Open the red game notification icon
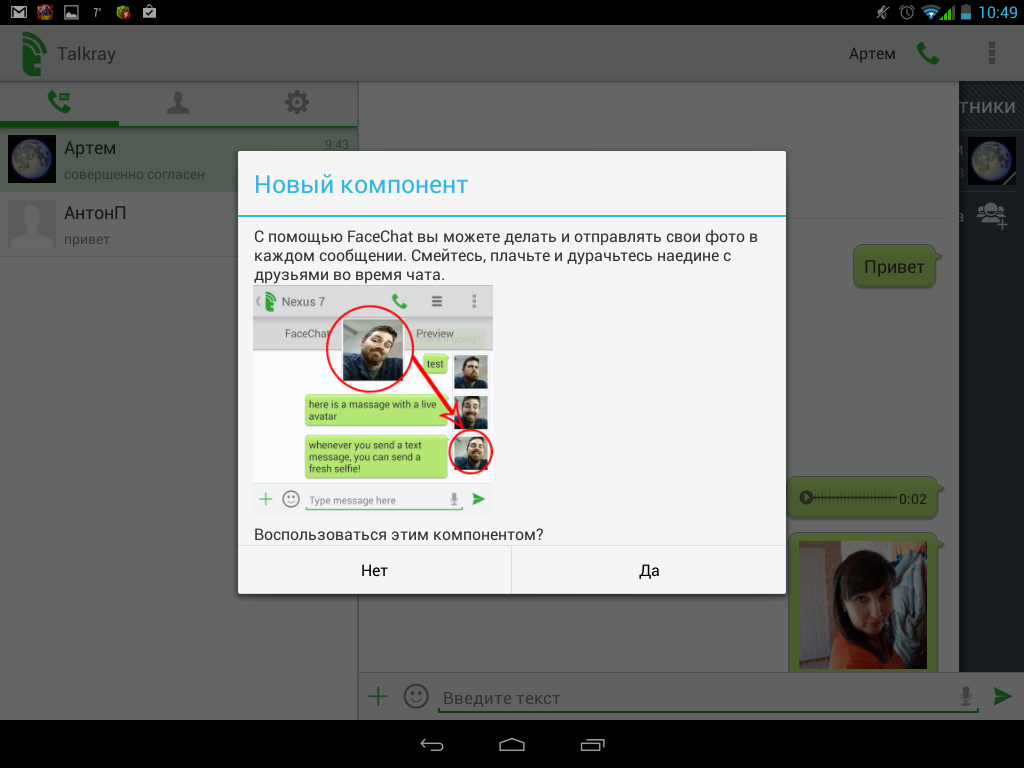The width and height of the screenshot is (1024, 768). coord(44,12)
